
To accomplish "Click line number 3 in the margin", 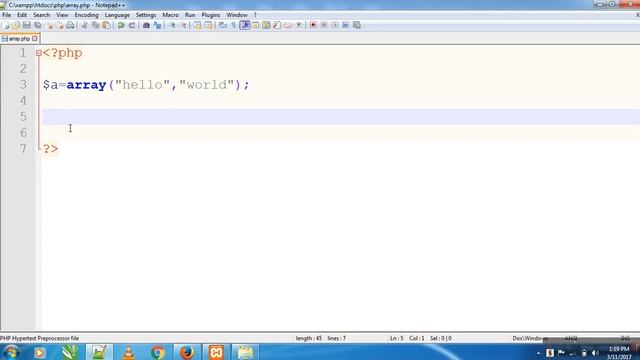I will click(x=23, y=85).
